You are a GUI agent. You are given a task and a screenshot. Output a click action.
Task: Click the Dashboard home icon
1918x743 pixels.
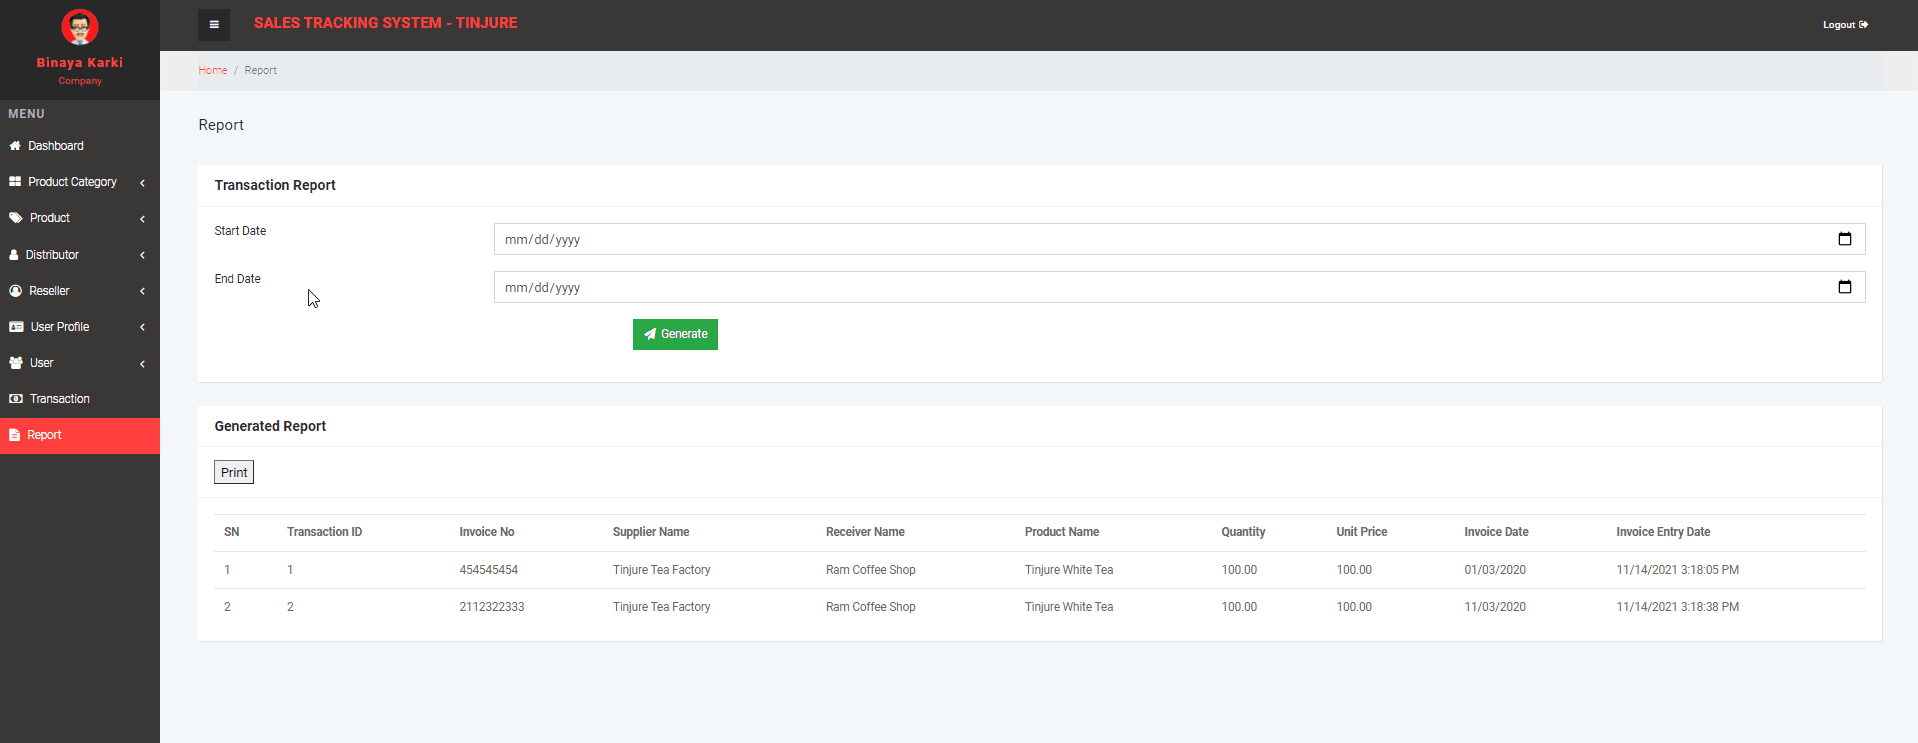point(15,146)
